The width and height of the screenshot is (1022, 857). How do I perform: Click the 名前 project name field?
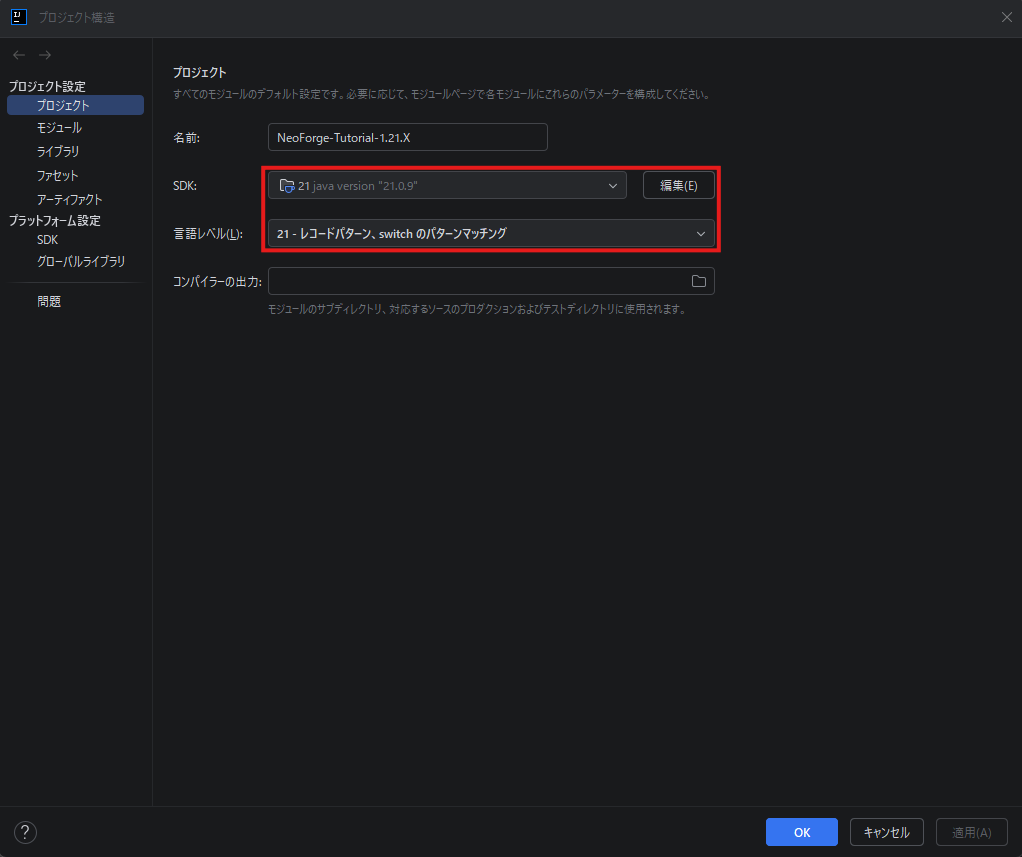[x=407, y=137]
